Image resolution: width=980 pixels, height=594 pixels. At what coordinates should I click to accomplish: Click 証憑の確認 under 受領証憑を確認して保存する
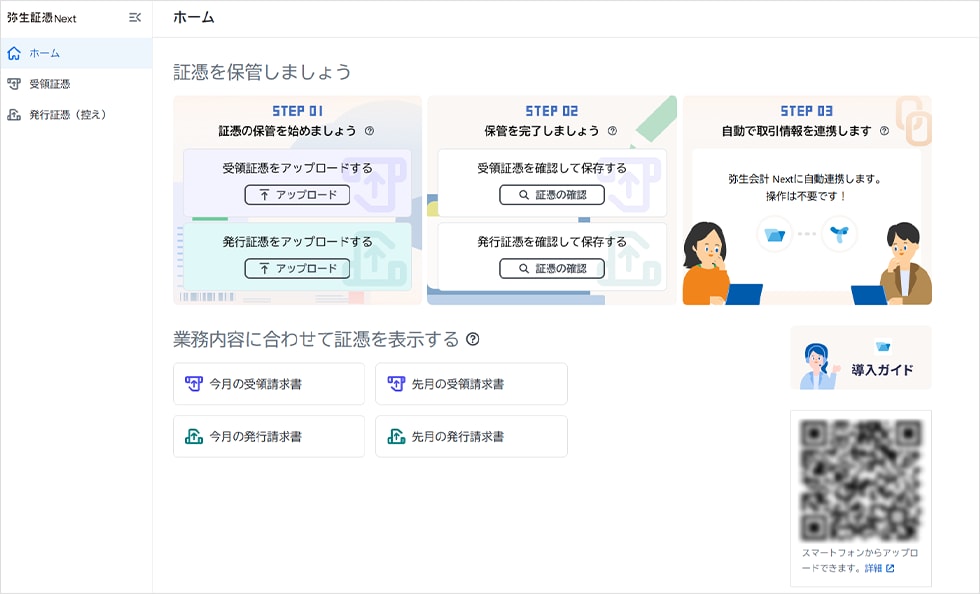pos(551,195)
